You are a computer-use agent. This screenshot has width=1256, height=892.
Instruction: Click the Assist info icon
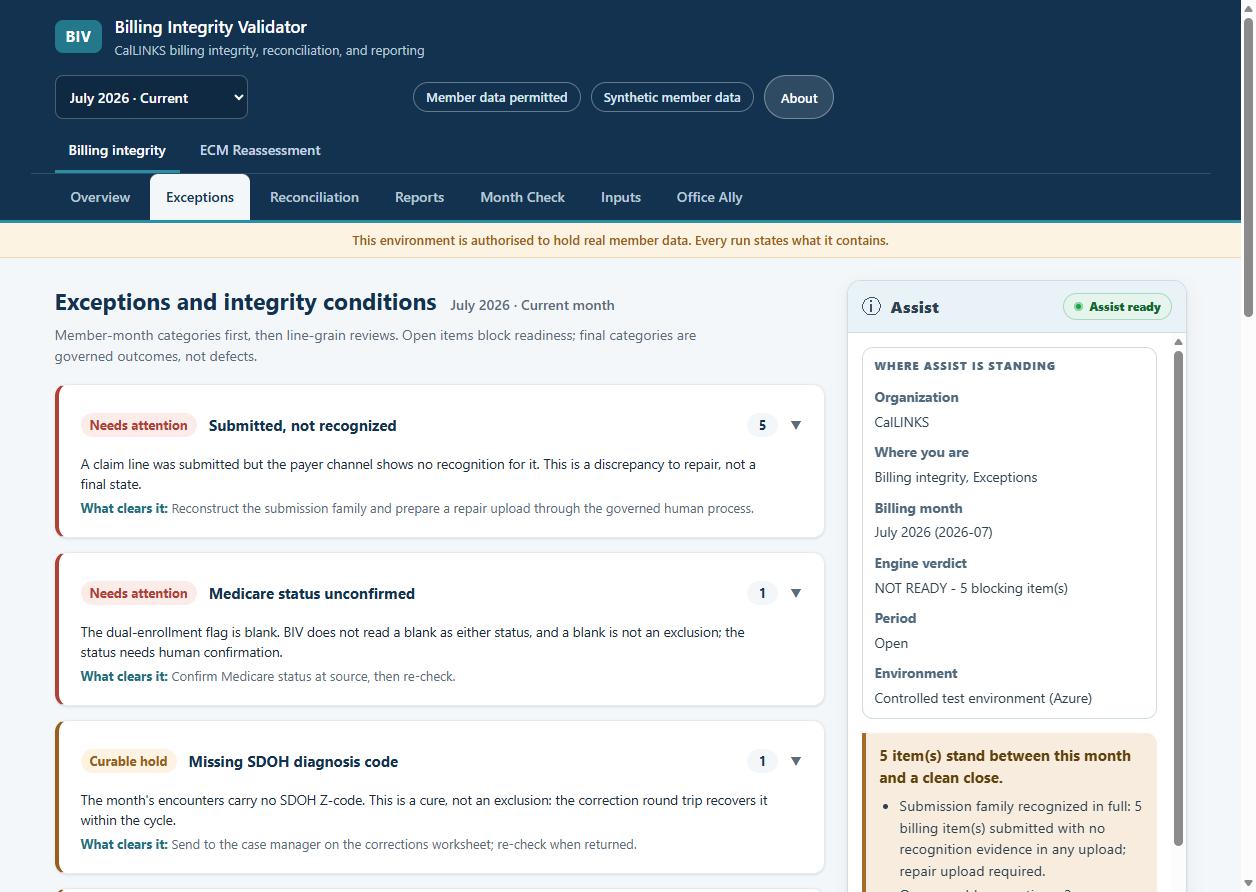tap(871, 307)
